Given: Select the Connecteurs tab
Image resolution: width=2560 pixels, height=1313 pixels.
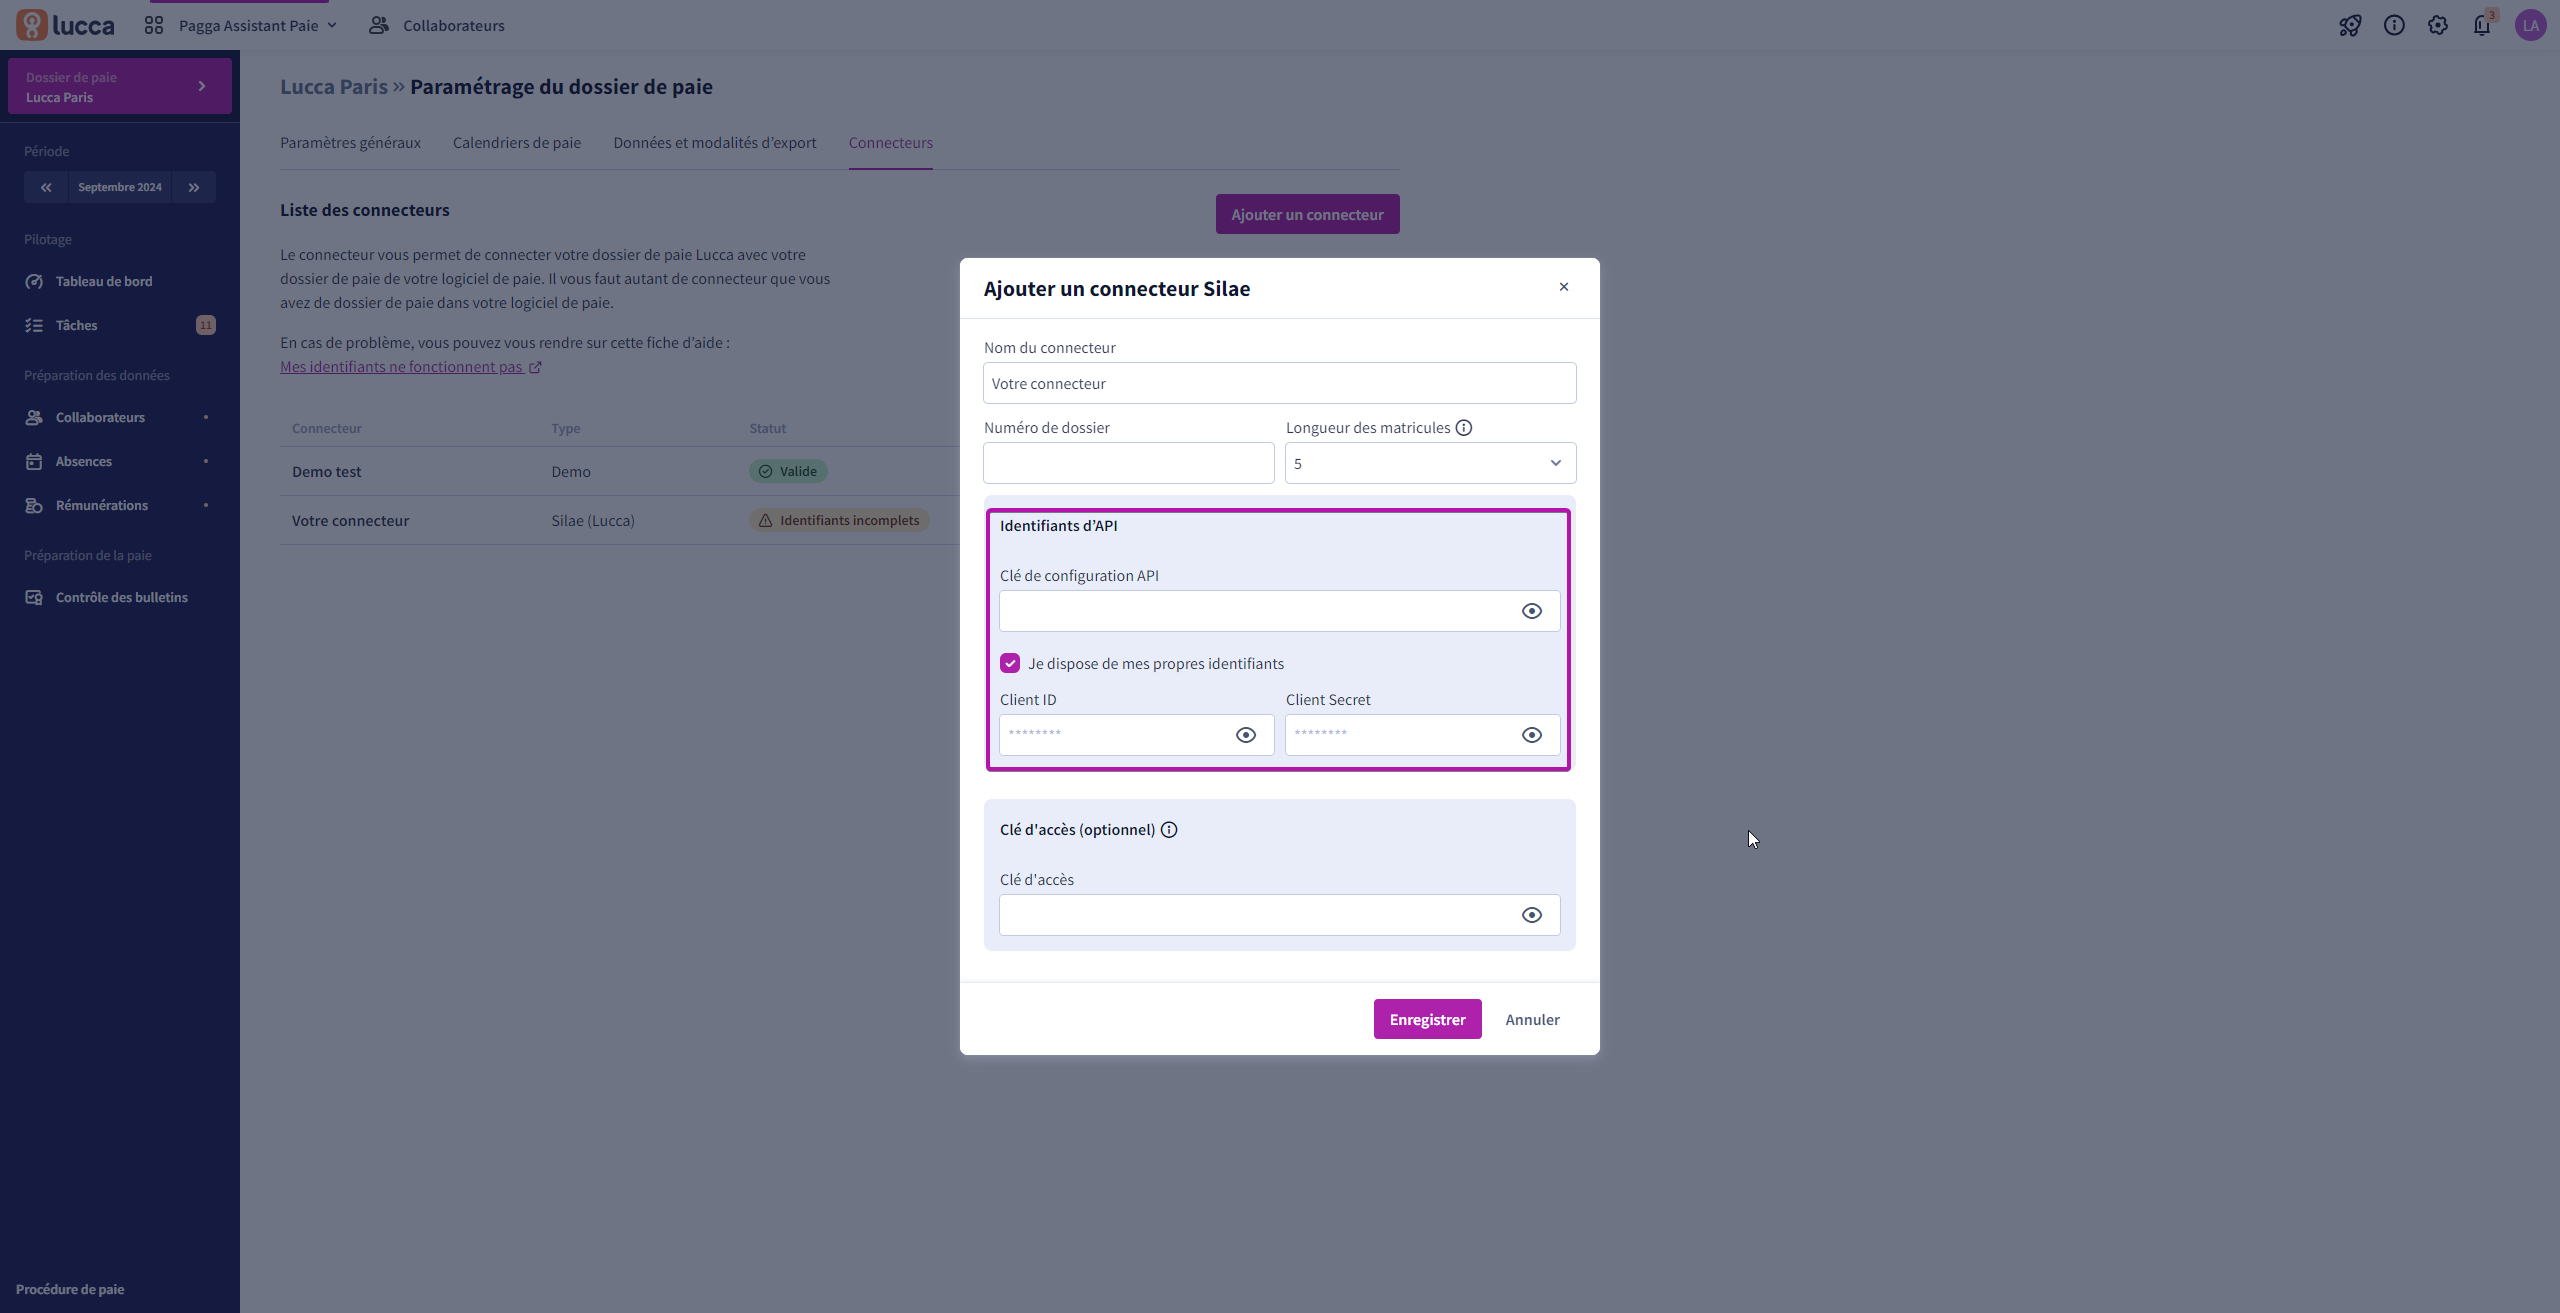Looking at the screenshot, I should coord(890,142).
